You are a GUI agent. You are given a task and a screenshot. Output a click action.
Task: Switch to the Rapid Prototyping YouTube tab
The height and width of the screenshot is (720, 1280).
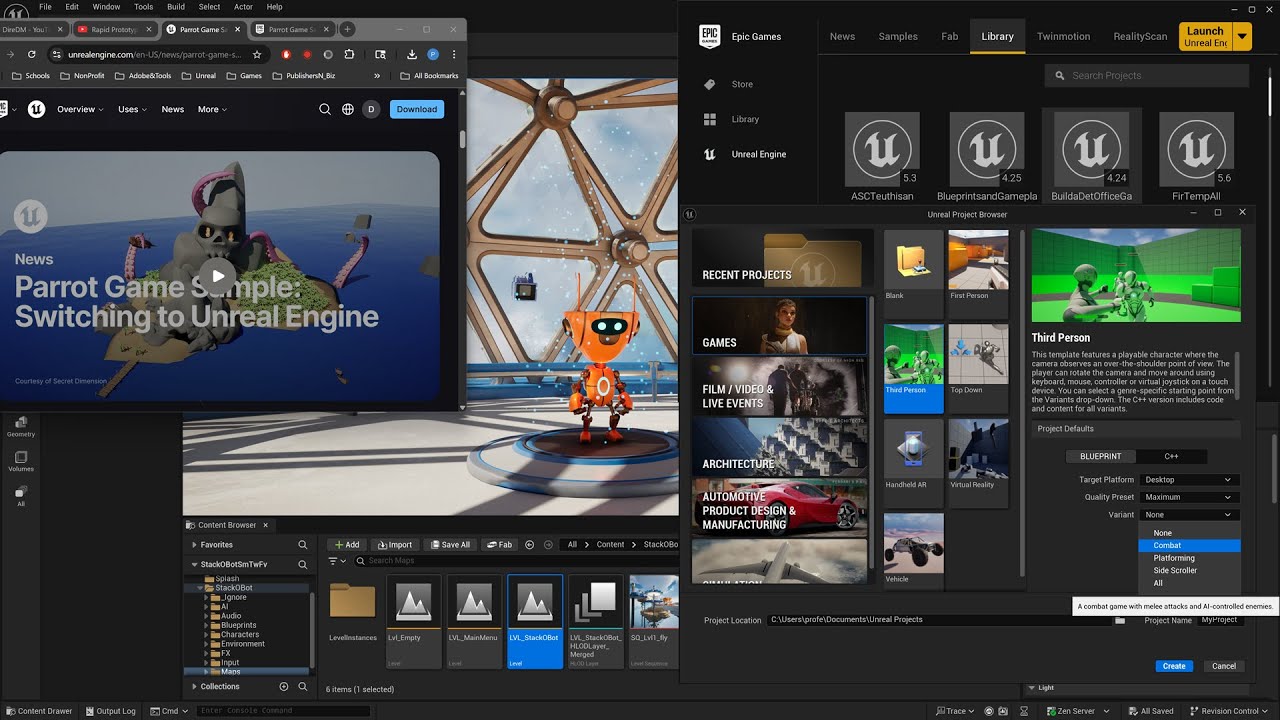click(x=115, y=30)
